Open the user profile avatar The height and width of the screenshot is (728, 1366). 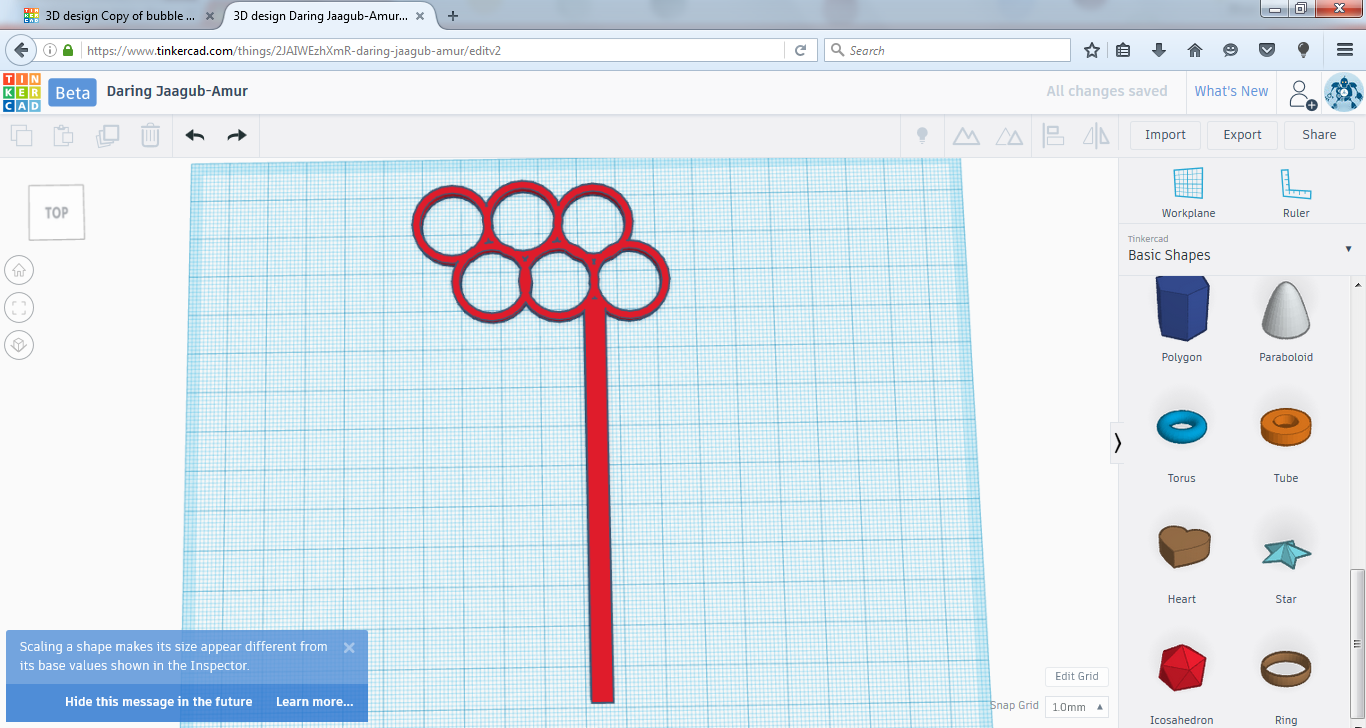coord(1343,92)
